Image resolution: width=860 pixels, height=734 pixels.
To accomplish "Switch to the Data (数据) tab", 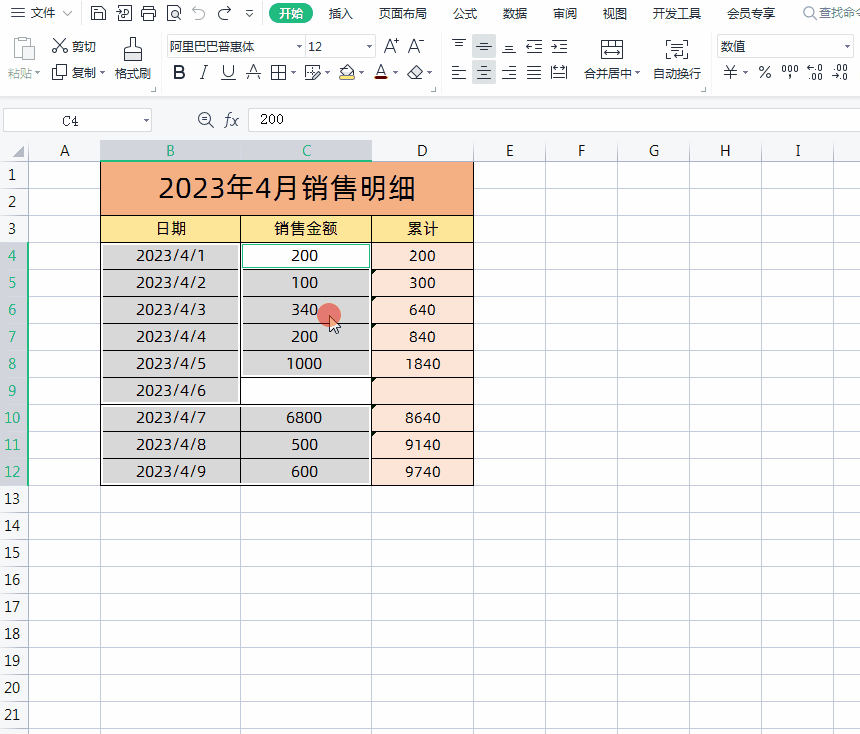I will pos(514,13).
